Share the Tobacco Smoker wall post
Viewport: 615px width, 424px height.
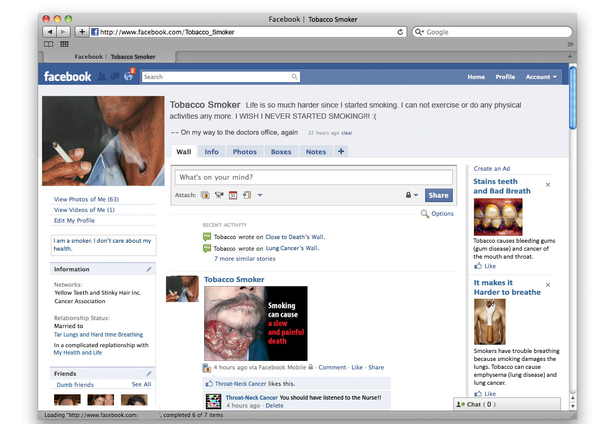point(376,368)
